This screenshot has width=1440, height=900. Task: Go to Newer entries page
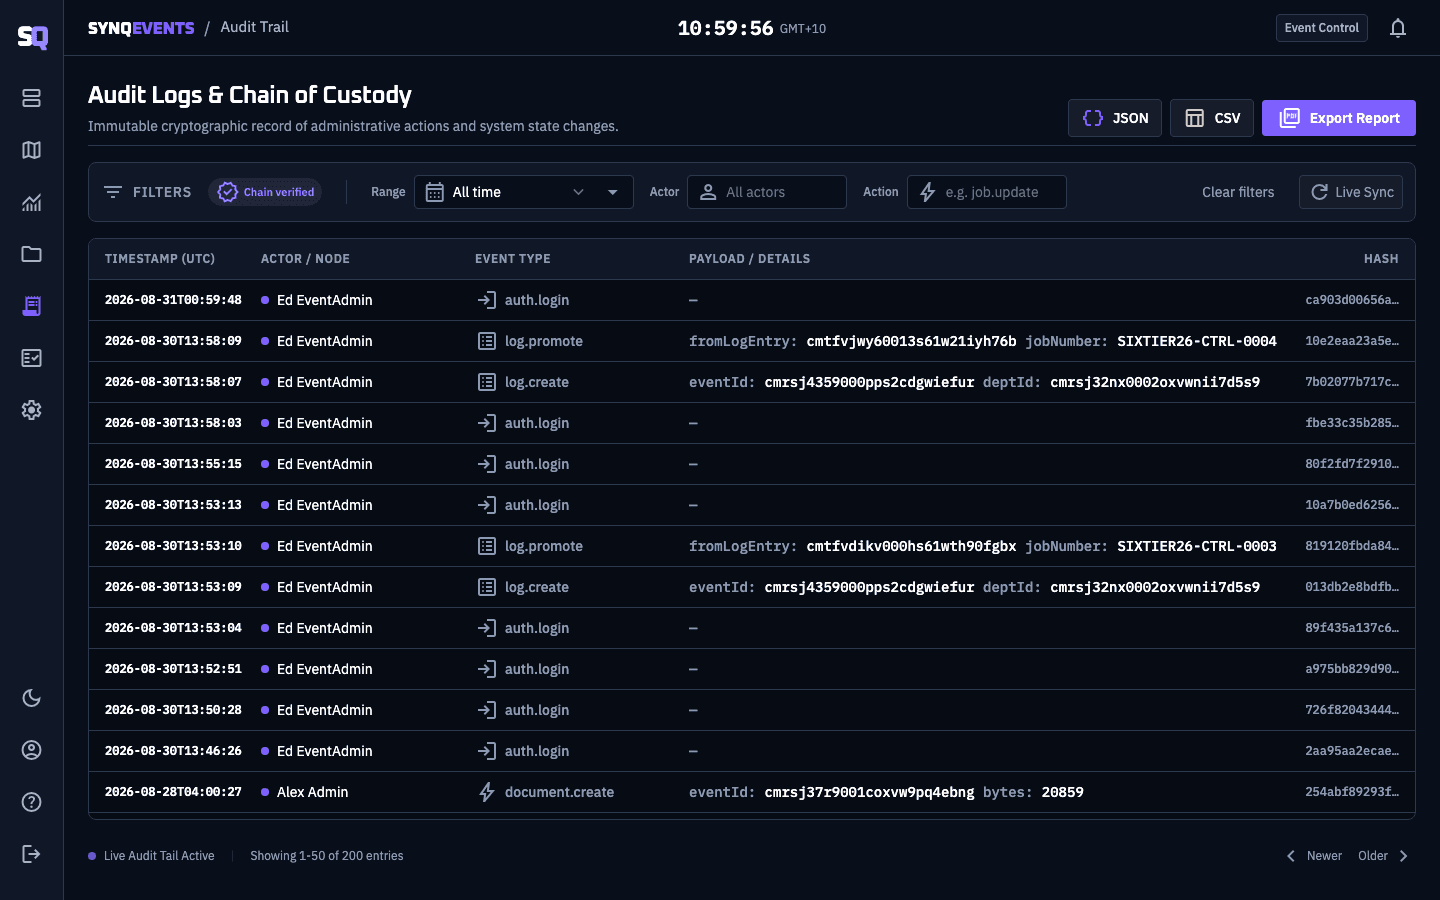(x=1313, y=856)
